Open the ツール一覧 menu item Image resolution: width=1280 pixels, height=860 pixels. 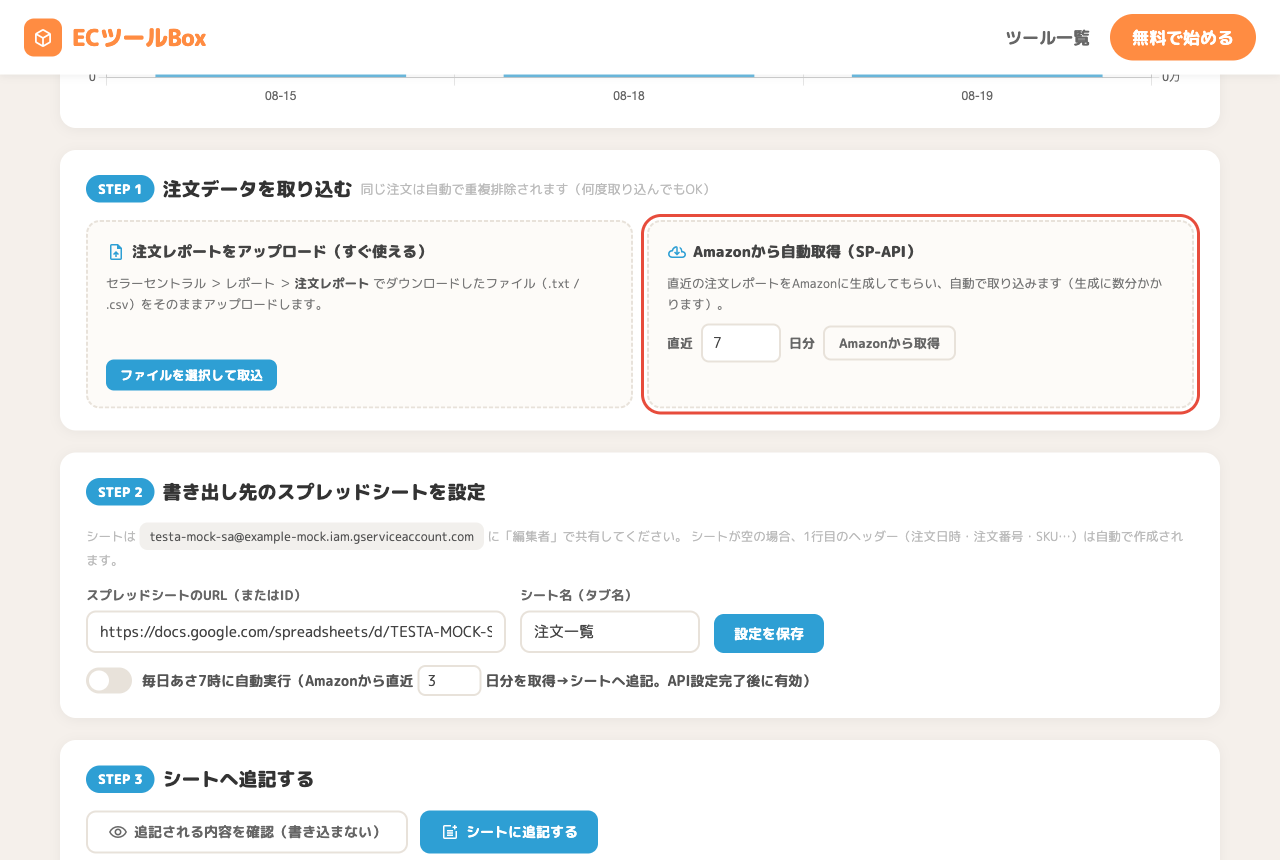point(1047,38)
